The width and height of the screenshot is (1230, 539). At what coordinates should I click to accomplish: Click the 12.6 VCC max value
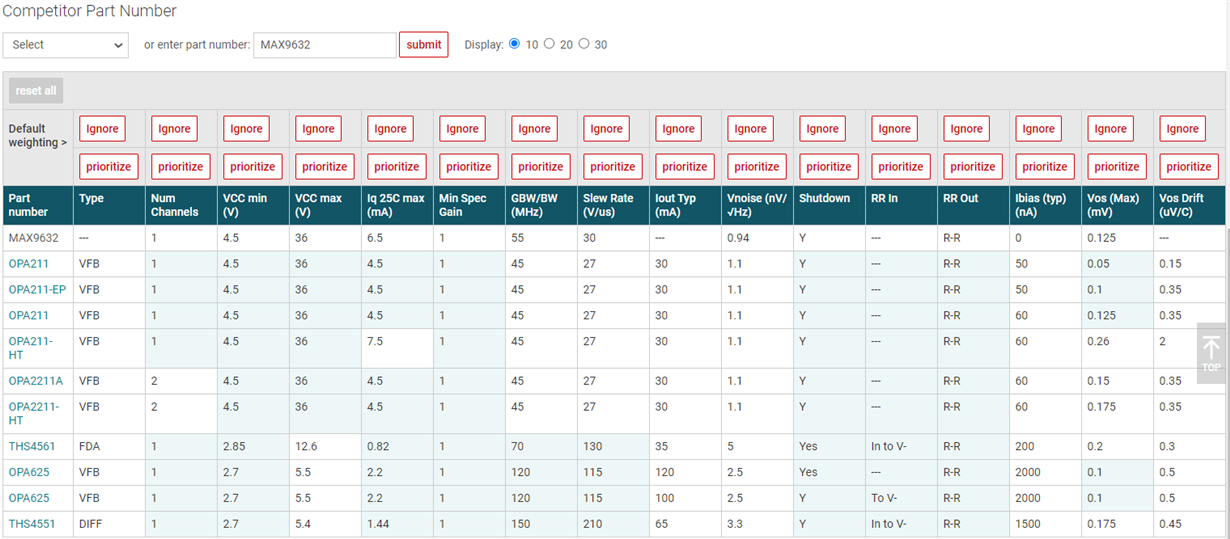(306, 446)
